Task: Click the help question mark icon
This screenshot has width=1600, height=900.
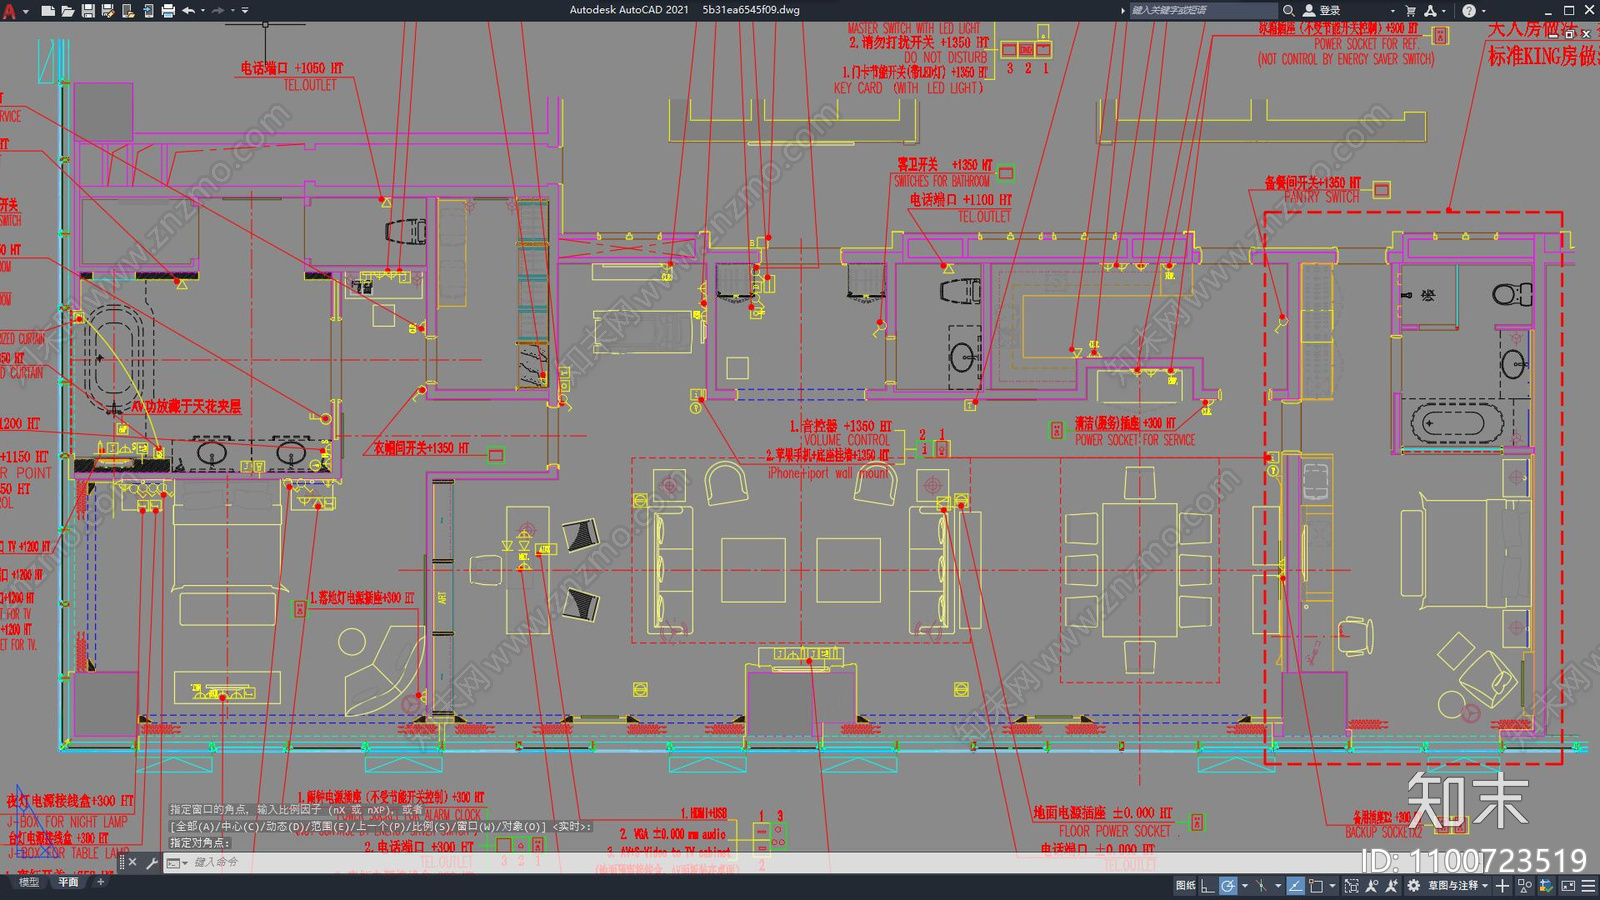Action: pos(1468,10)
